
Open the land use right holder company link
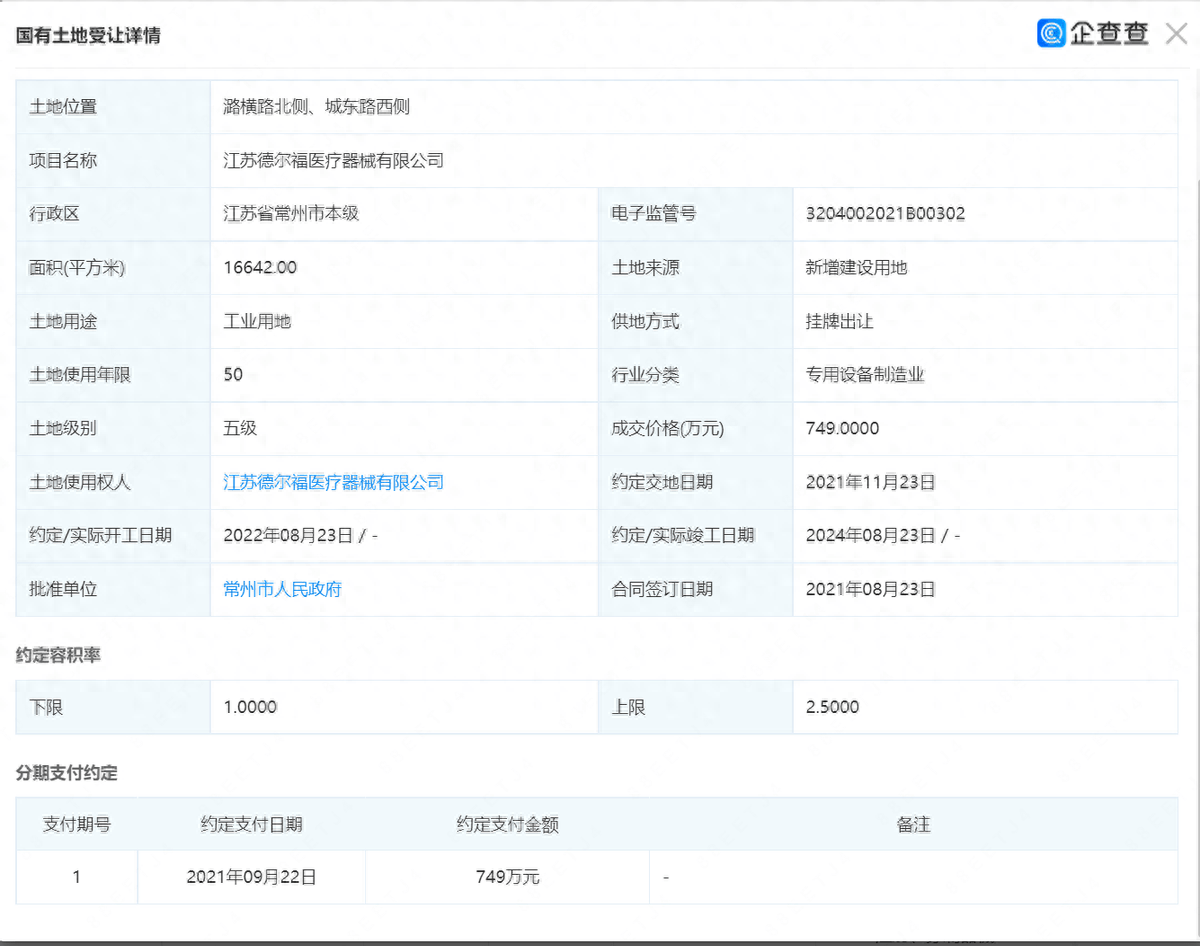pos(333,482)
